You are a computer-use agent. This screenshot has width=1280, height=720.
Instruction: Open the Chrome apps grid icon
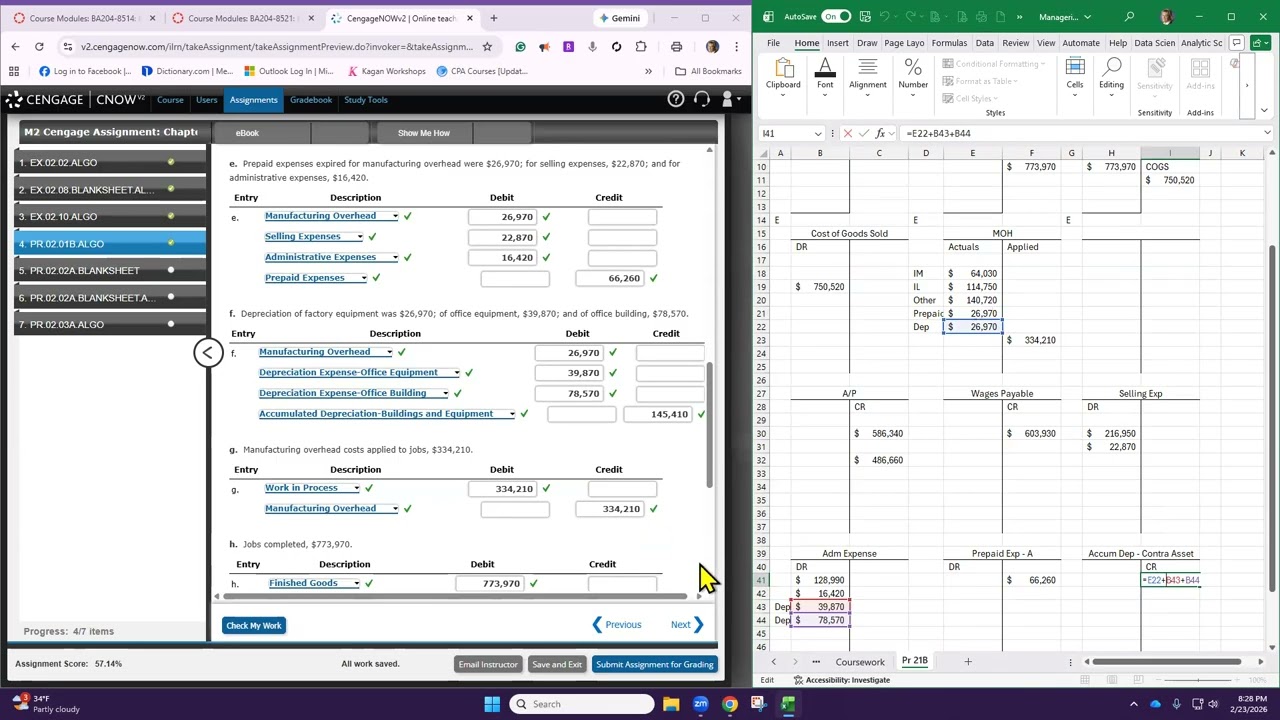pyautogui.click(x=14, y=71)
